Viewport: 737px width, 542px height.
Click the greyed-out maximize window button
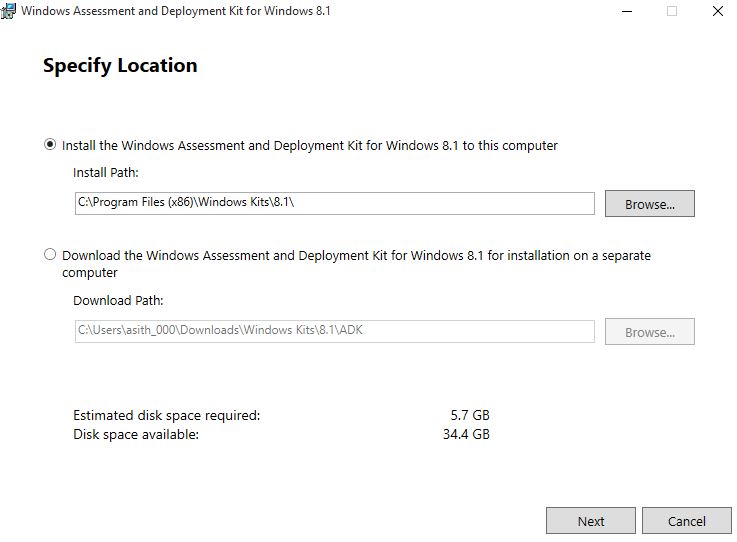click(x=672, y=11)
